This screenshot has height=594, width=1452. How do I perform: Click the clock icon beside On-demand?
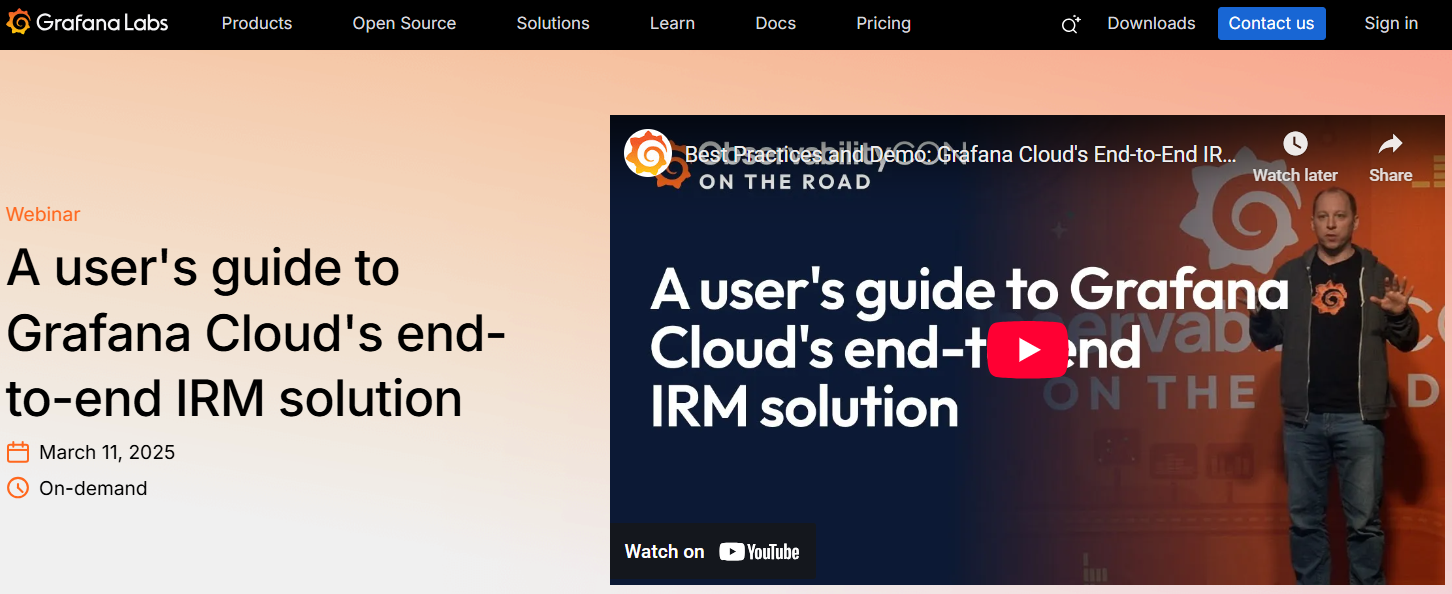(18, 488)
